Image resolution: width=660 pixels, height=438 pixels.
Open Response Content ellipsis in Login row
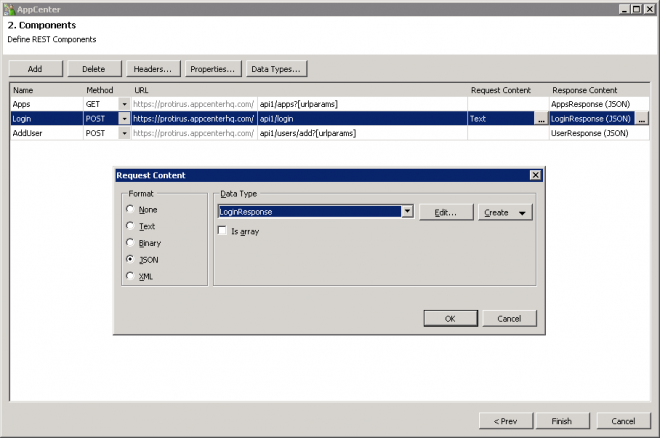641,119
